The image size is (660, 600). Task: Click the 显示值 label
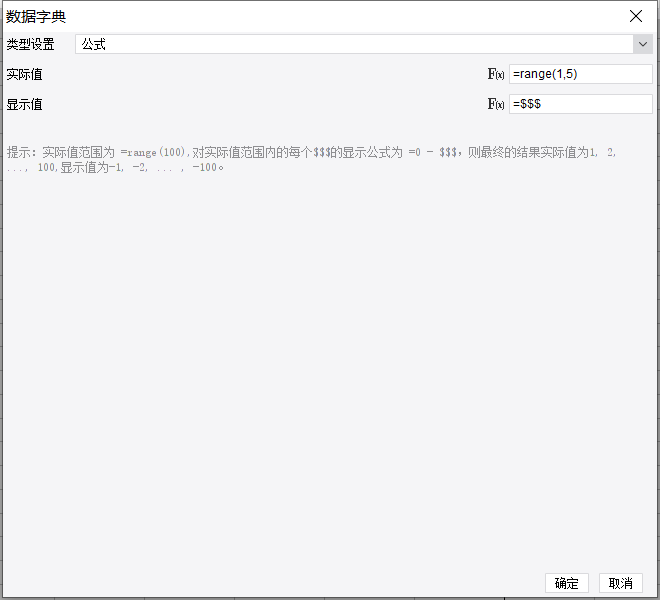coord(24,104)
